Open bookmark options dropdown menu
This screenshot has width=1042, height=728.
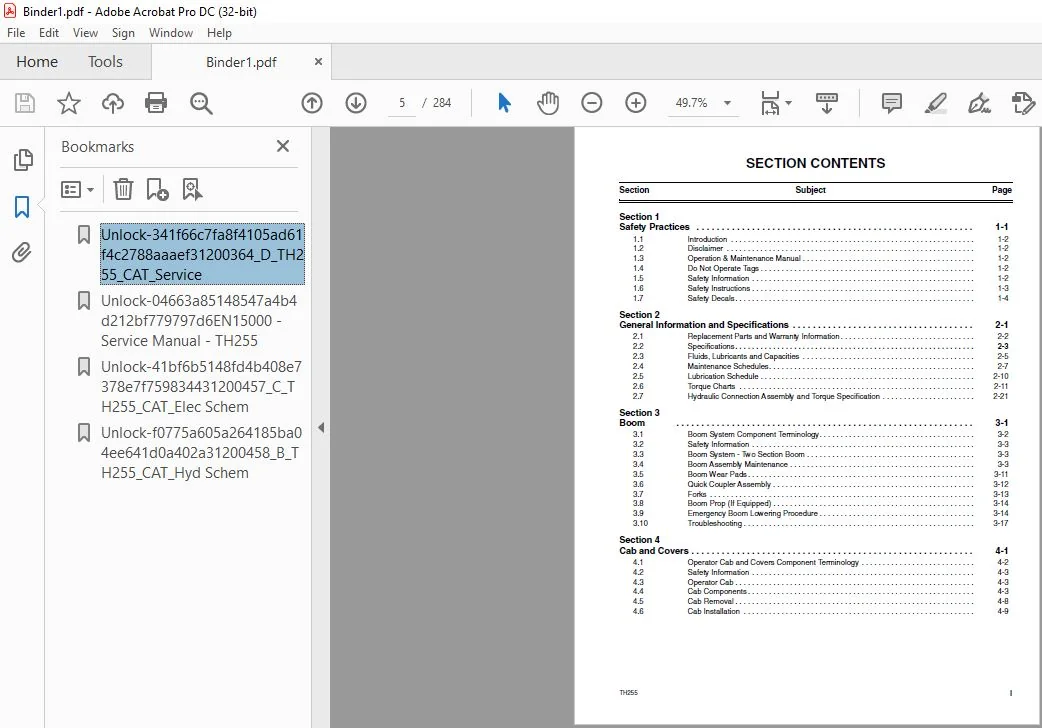coord(77,189)
